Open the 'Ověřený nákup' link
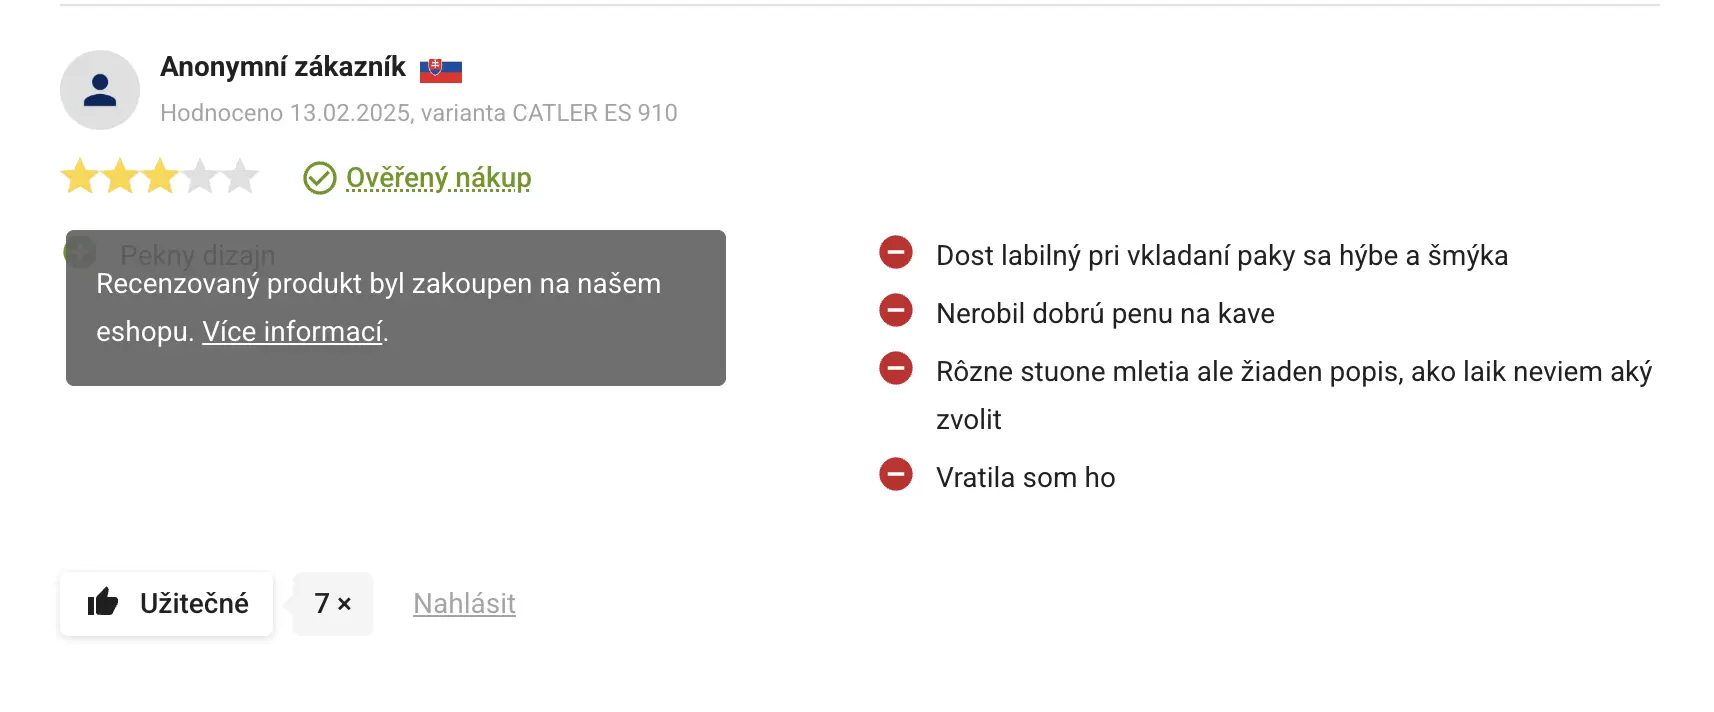 pyautogui.click(x=438, y=178)
